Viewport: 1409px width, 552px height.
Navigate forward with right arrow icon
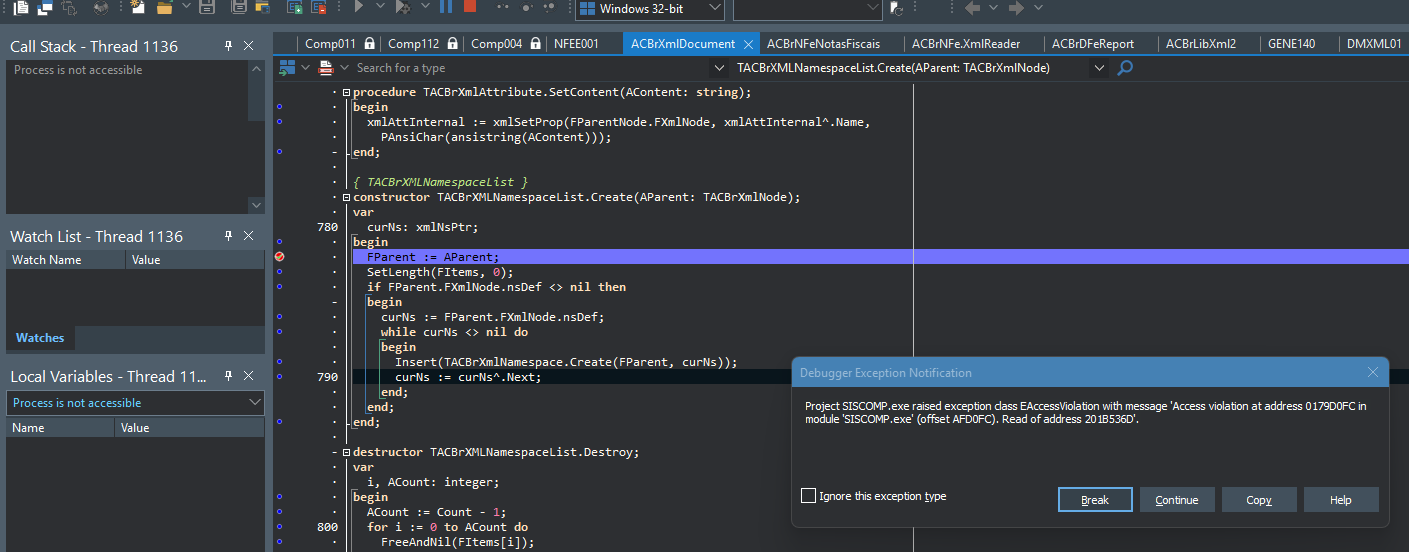coord(1016,8)
